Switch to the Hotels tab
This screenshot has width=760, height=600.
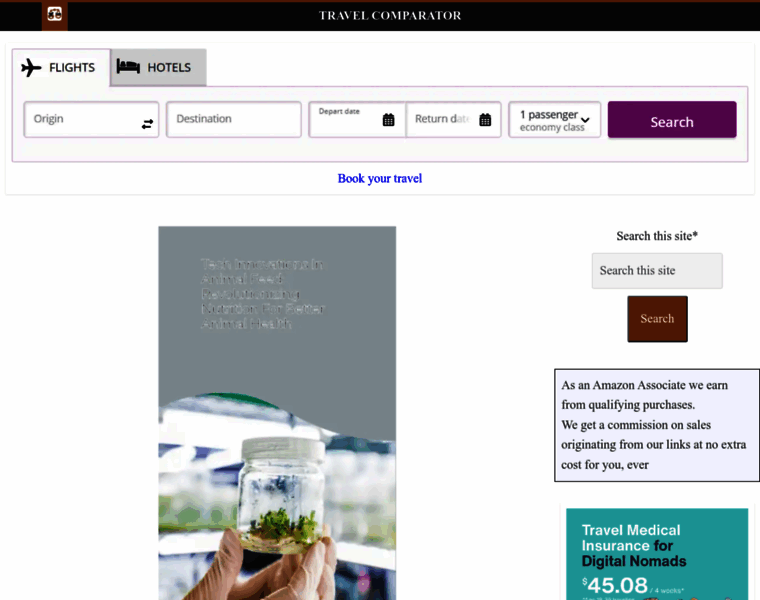click(x=158, y=67)
